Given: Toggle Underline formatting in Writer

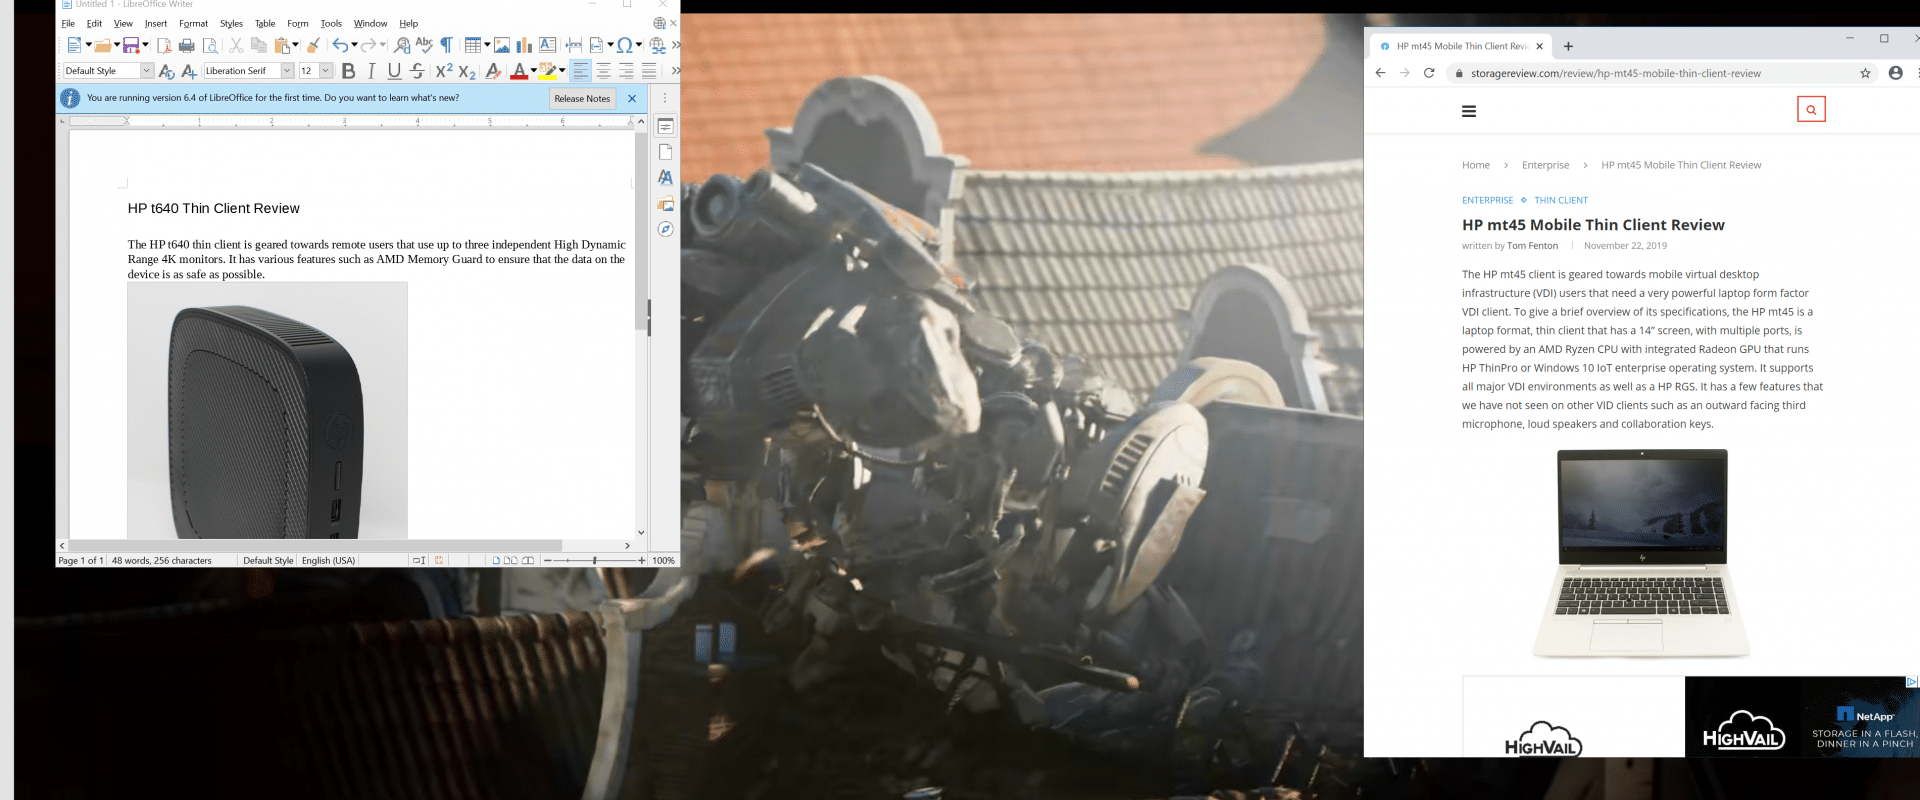Looking at the screenshot, I should point(394,71).
